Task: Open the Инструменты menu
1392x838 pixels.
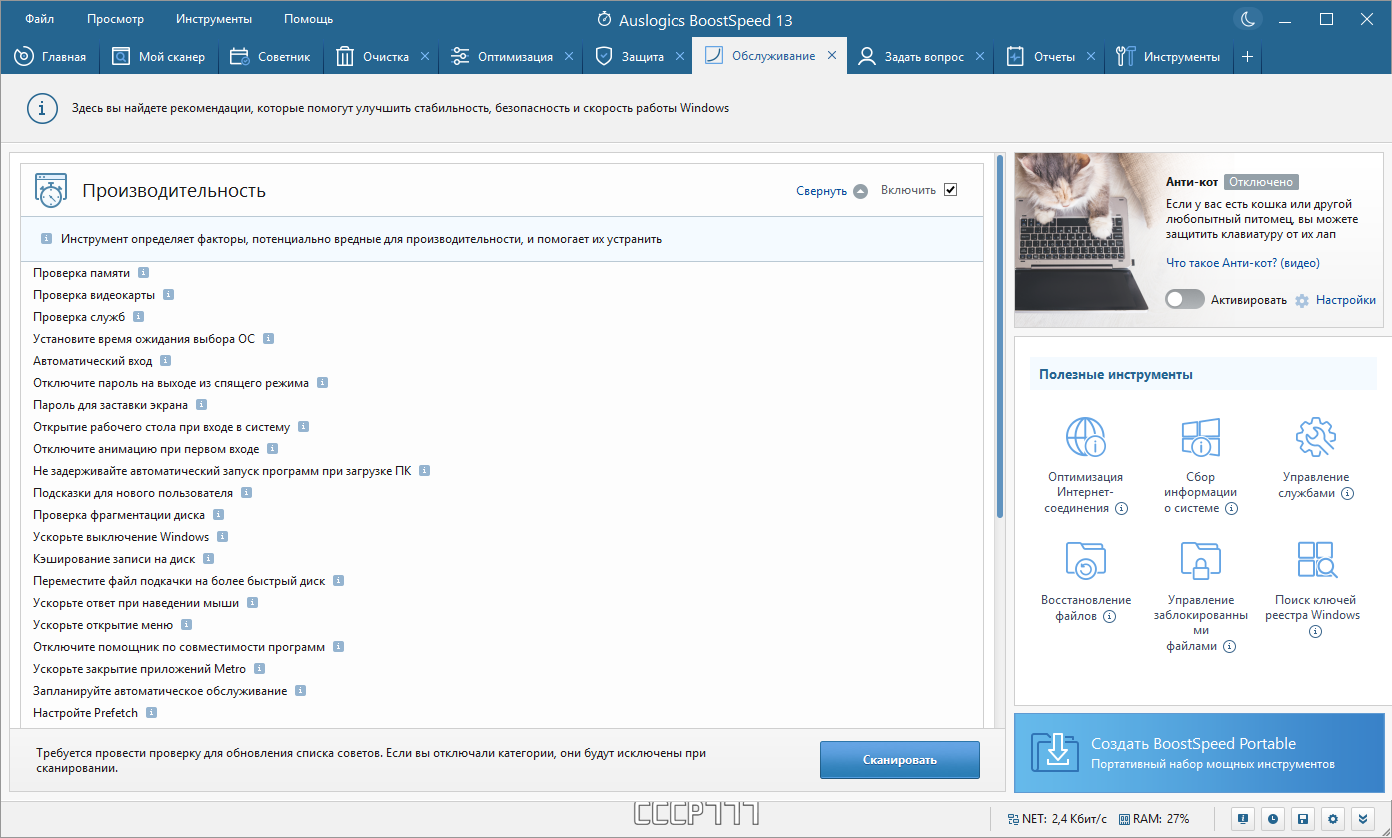Action: pyautogui.click(x=214, y=19)
